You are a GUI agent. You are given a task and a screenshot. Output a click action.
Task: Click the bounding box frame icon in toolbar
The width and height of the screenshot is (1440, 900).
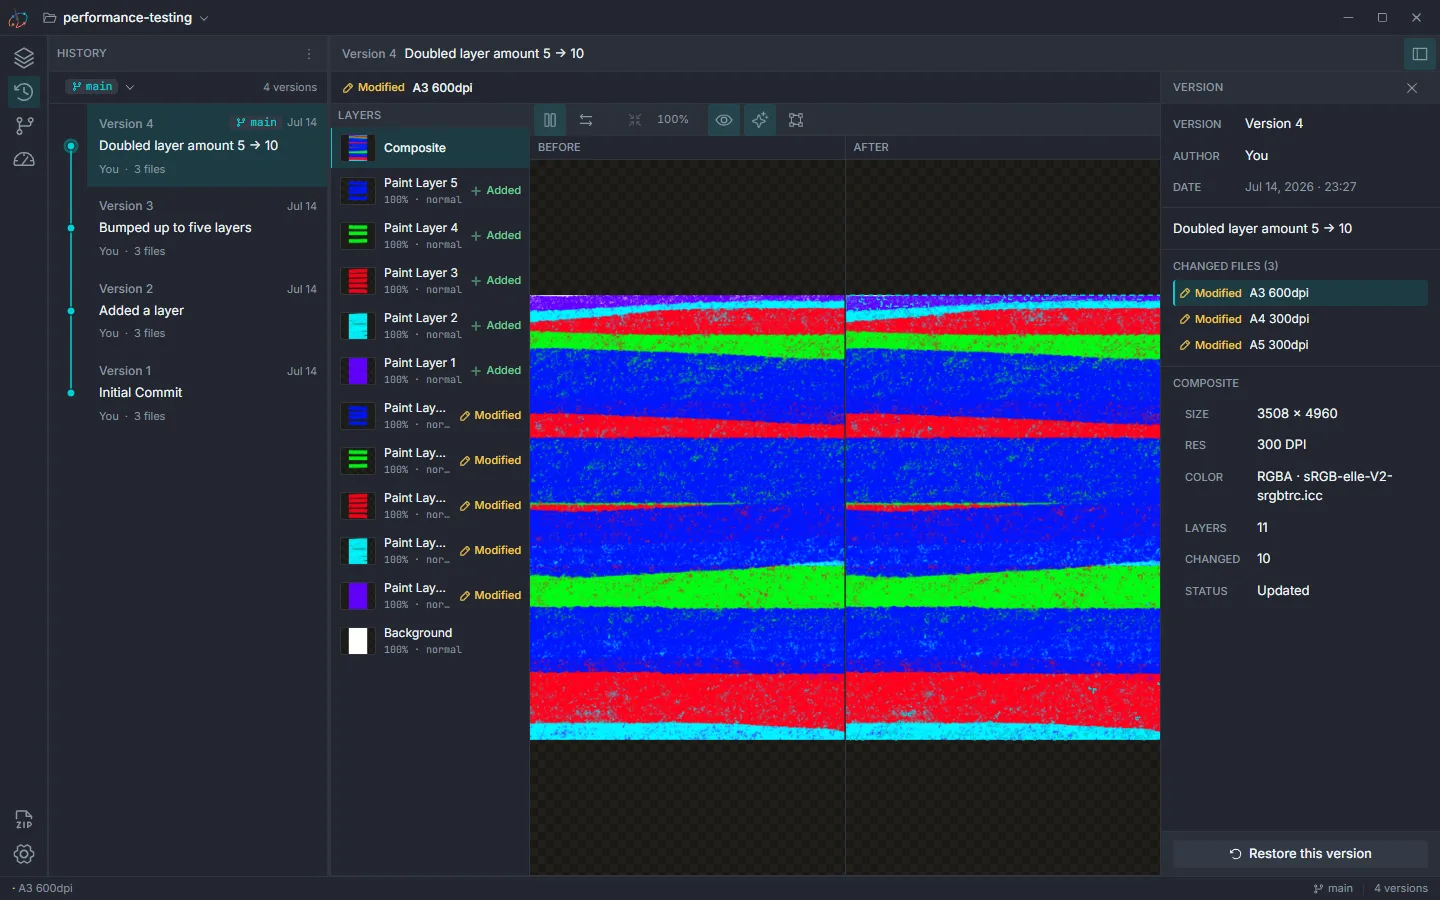pos(796,120)
